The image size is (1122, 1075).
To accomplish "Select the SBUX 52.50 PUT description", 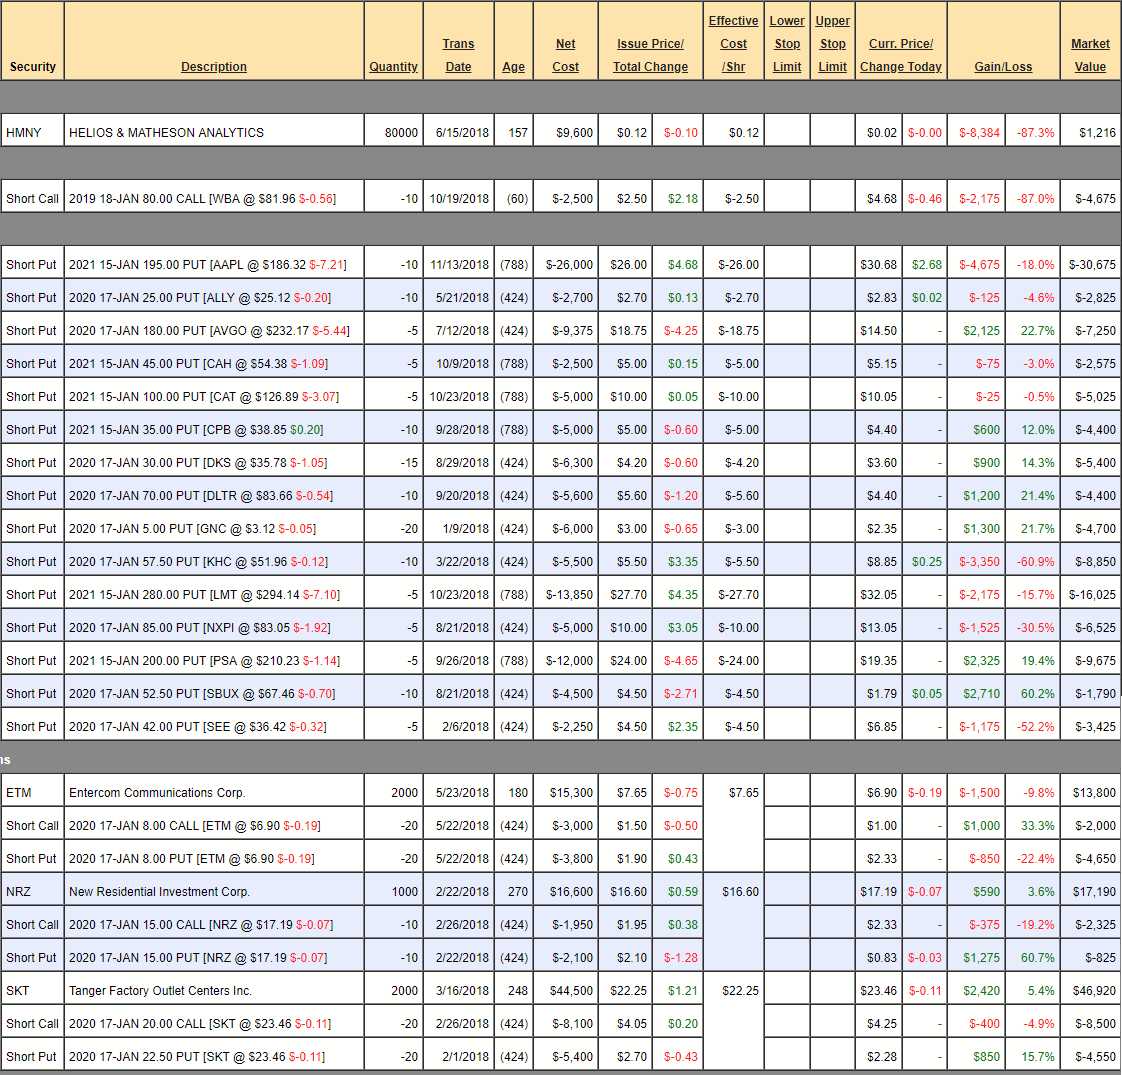I will click(x=201, y=694).
